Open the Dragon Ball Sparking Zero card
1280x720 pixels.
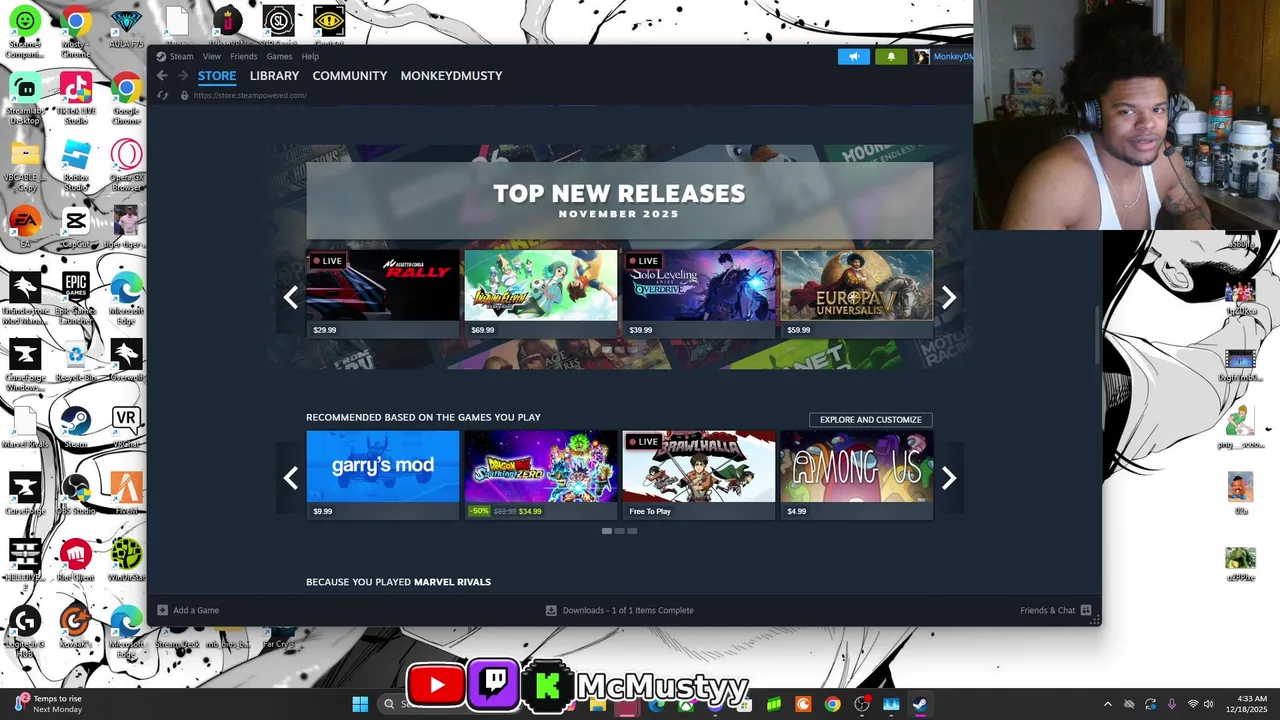pos(541,475)
